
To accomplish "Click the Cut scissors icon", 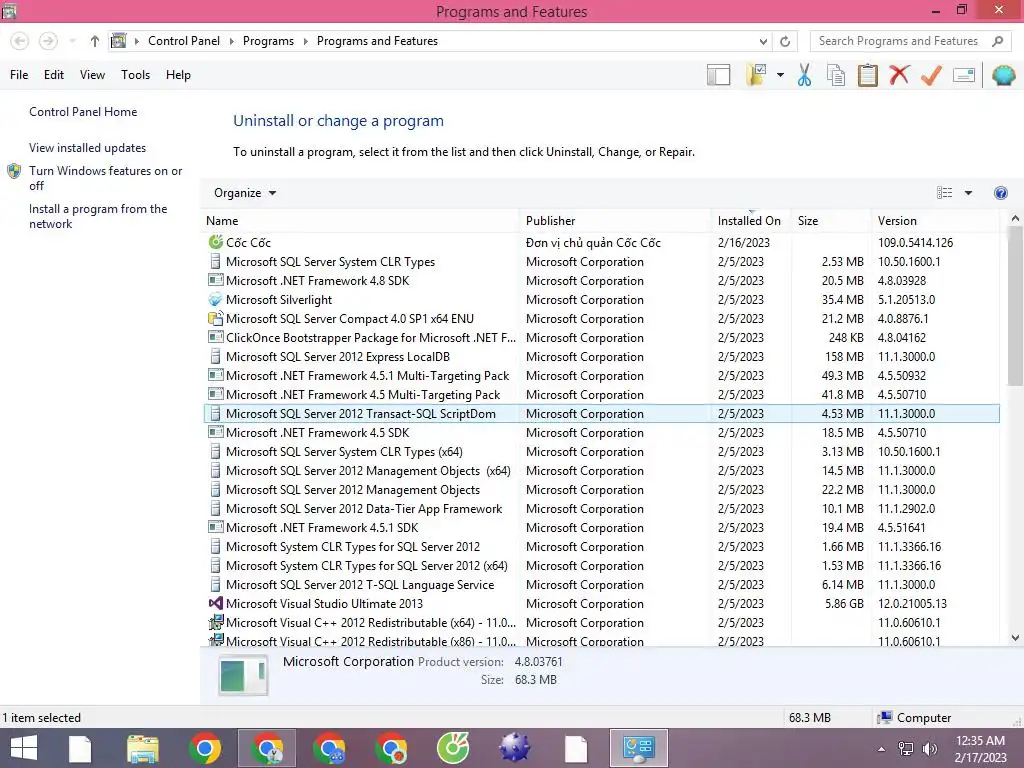I will point(804,75).
